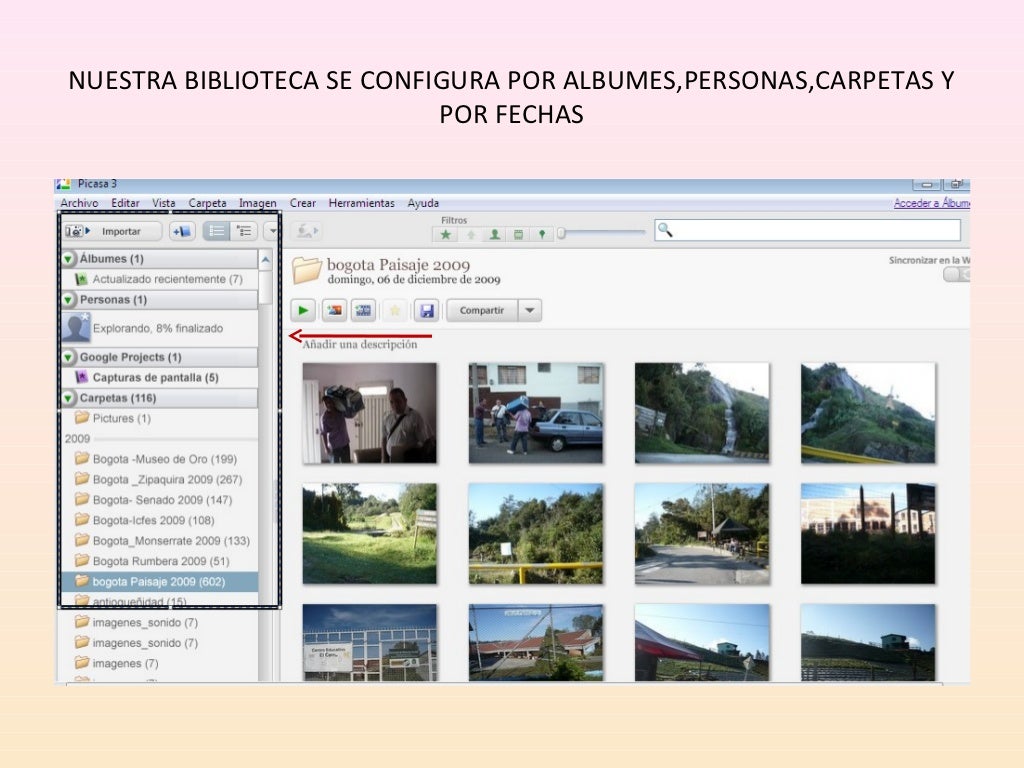Click the date range filter slider
1024x768 pixels.
tap(602, 234)
